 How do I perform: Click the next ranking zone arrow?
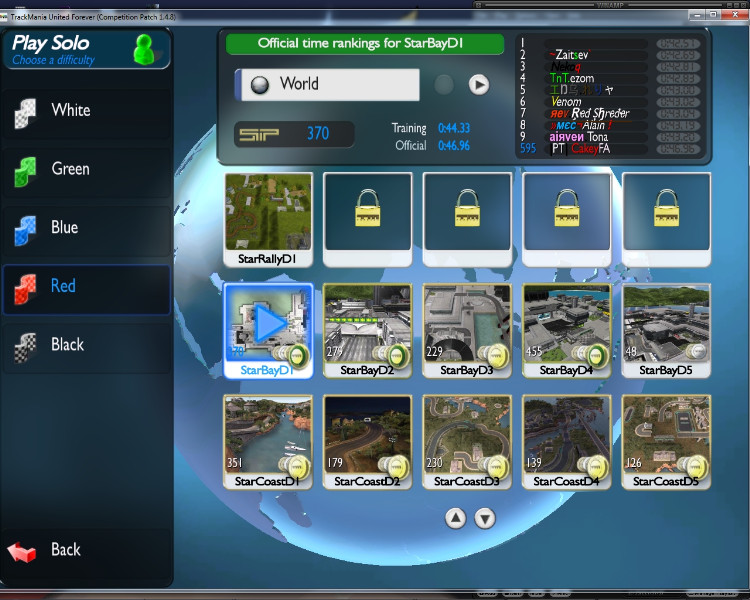(x=479, y=85)
